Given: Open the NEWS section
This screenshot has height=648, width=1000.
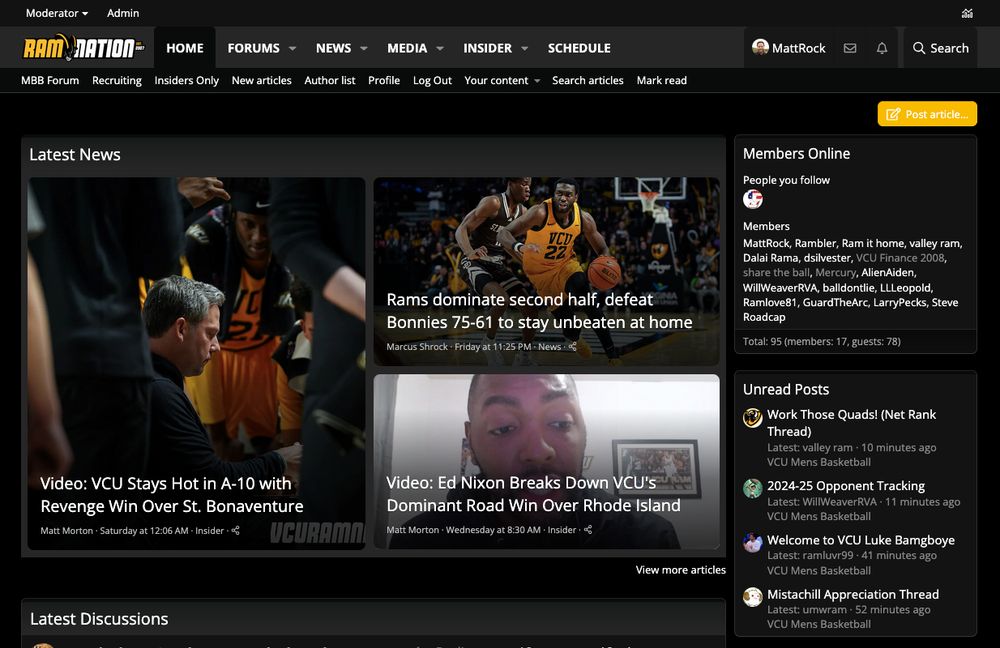Looking at the screenshot, I should (333, 48).
